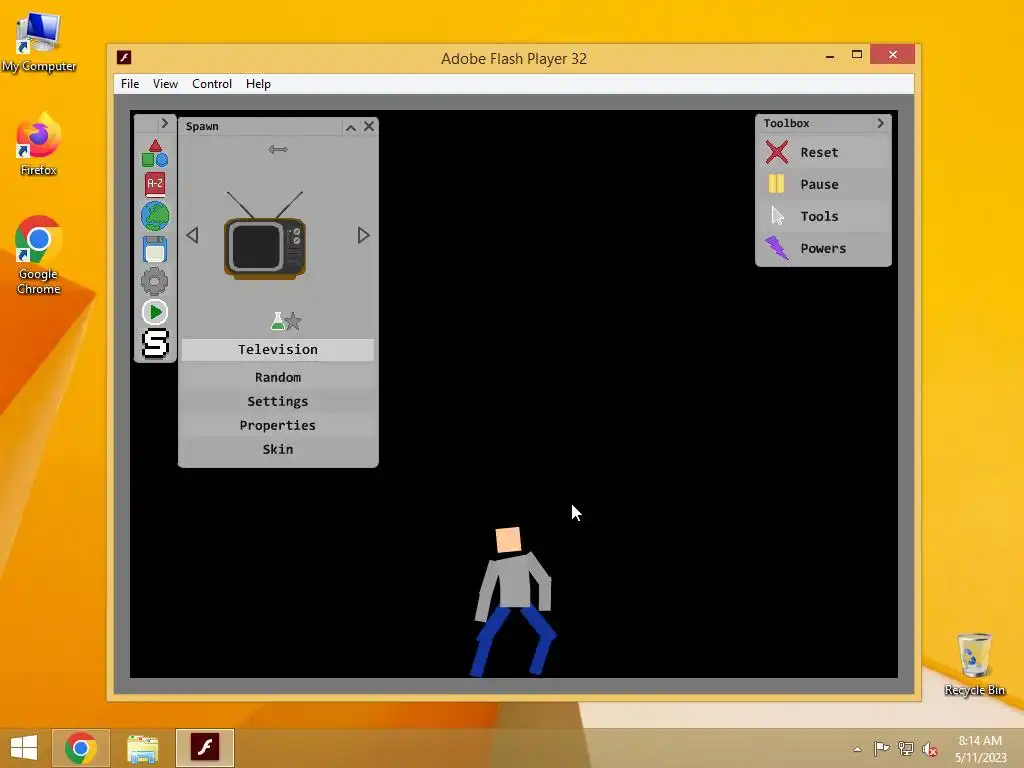The width and height of the screenshot is (1024, 768).
Task: Open the Help menu
Action: point(258,84)
